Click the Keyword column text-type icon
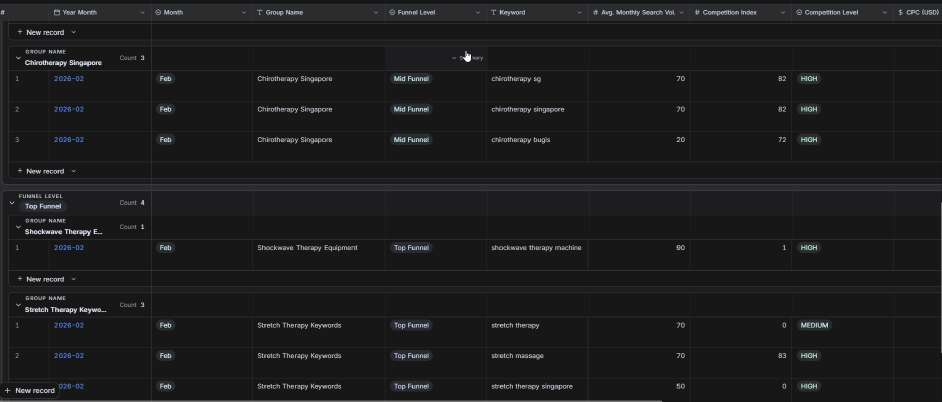 tap(493, 12)
